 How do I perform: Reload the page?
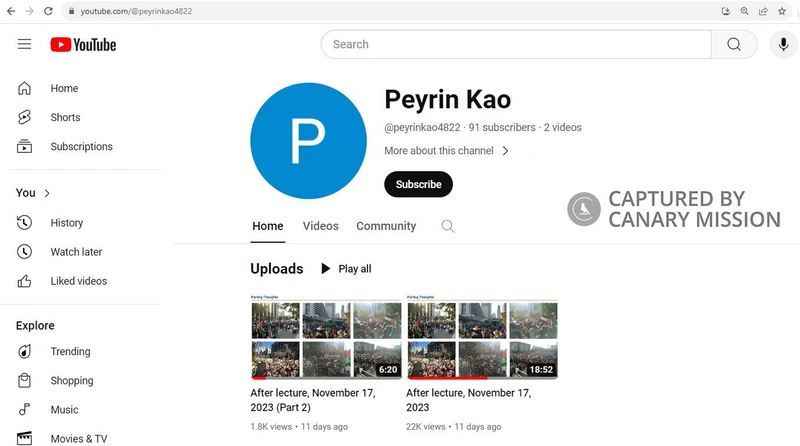[x=48, y=11]
